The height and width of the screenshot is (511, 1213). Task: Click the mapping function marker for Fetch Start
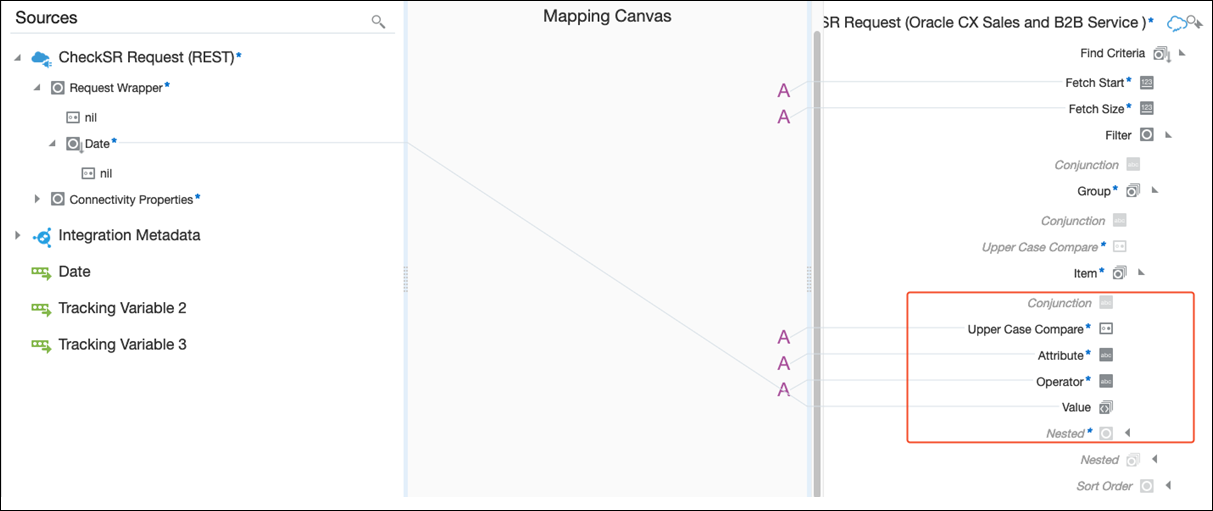pos(784,91)
